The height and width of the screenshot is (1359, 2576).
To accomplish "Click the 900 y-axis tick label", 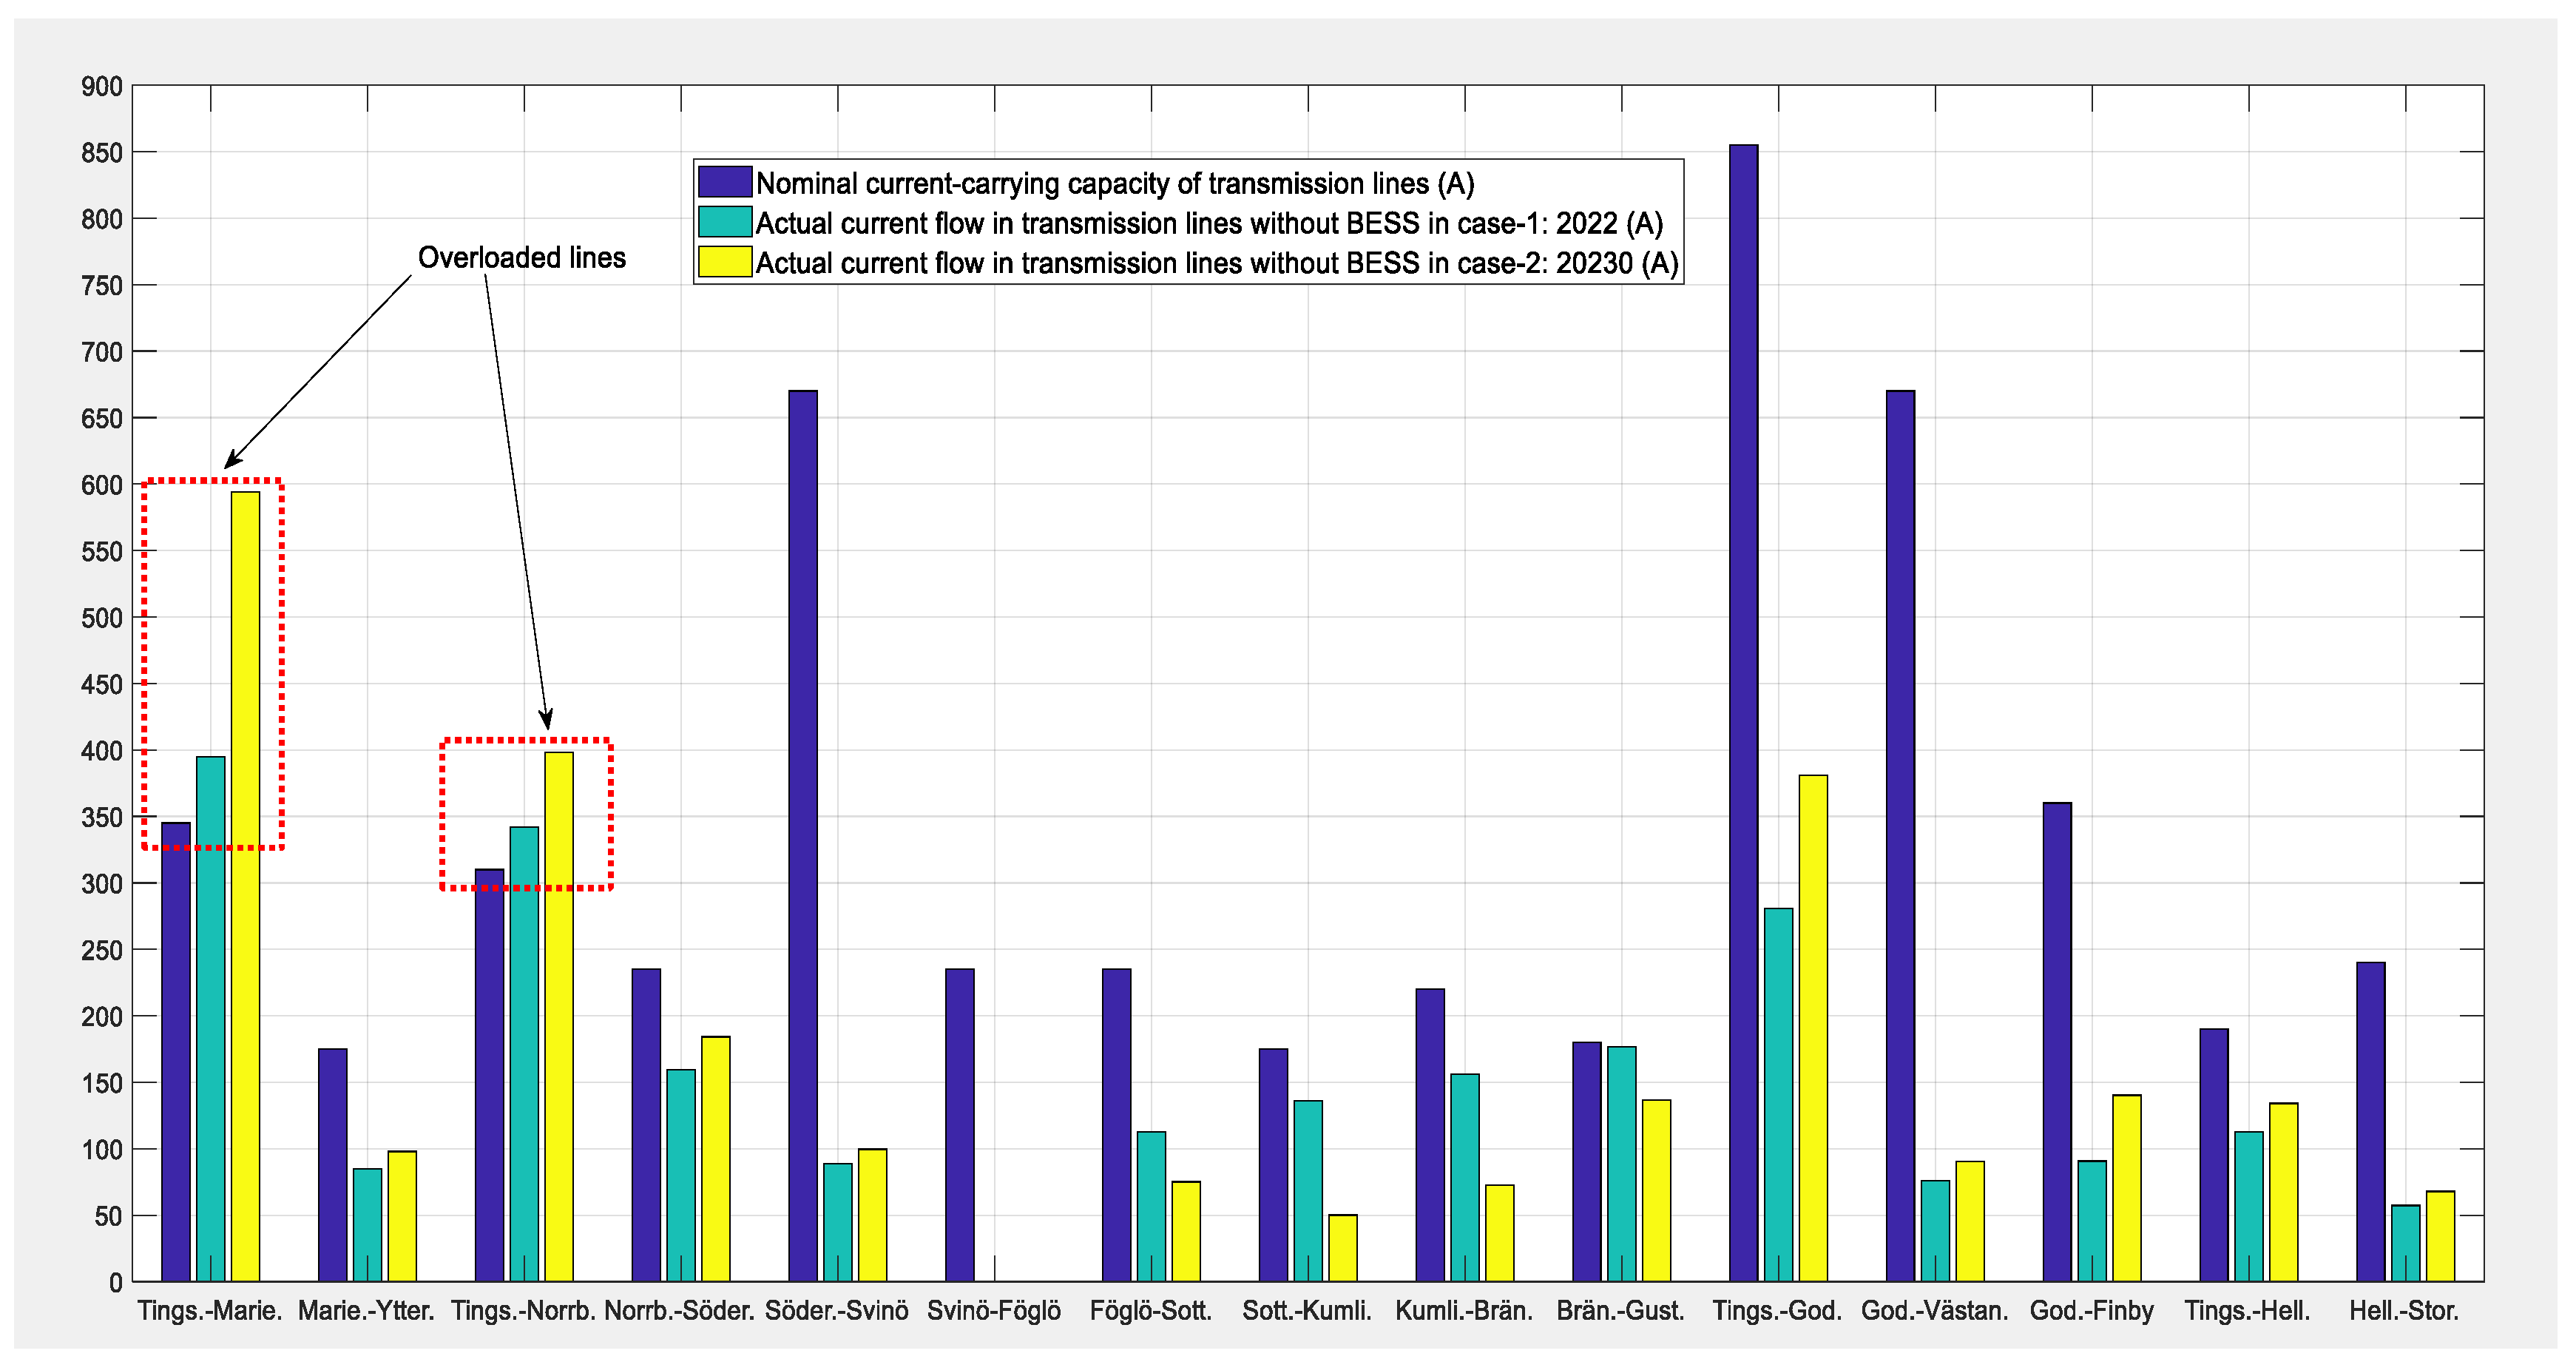I will tap(101, 87).
